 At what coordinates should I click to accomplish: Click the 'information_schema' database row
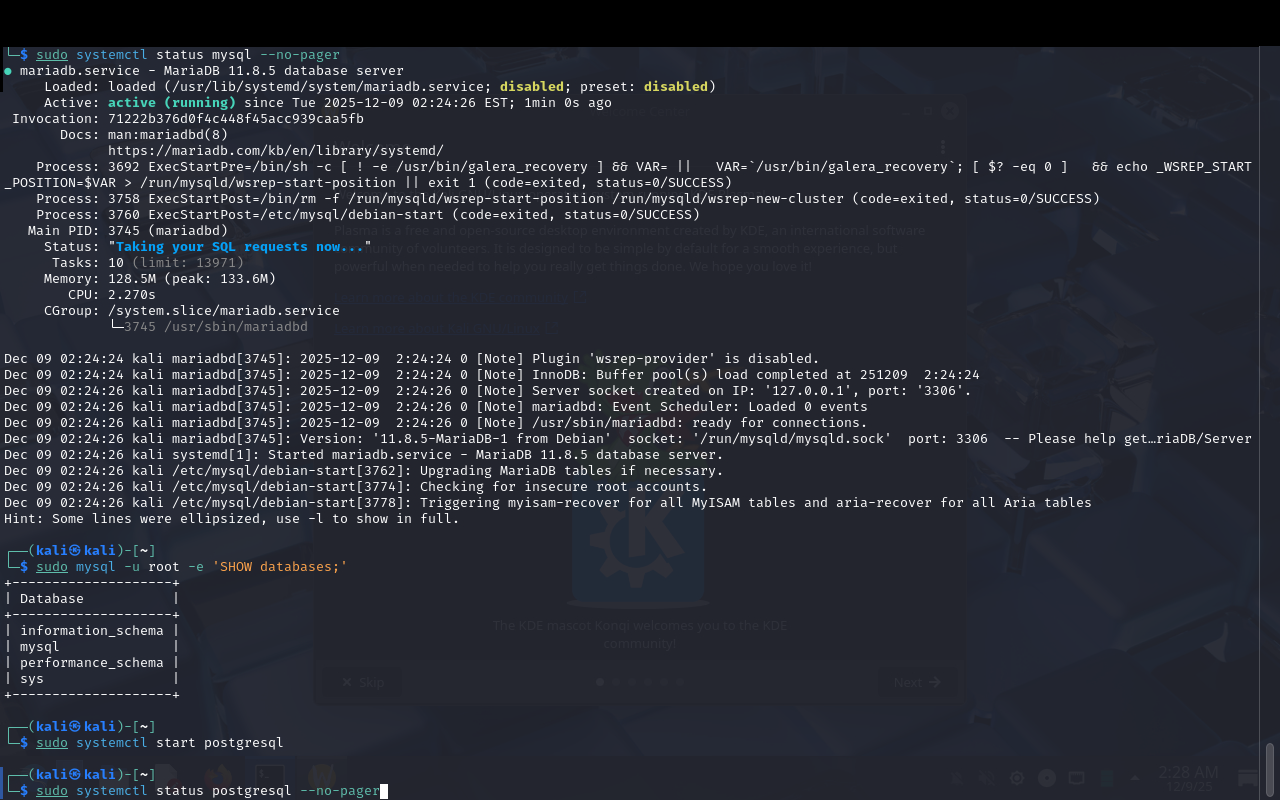click(91, 630)
